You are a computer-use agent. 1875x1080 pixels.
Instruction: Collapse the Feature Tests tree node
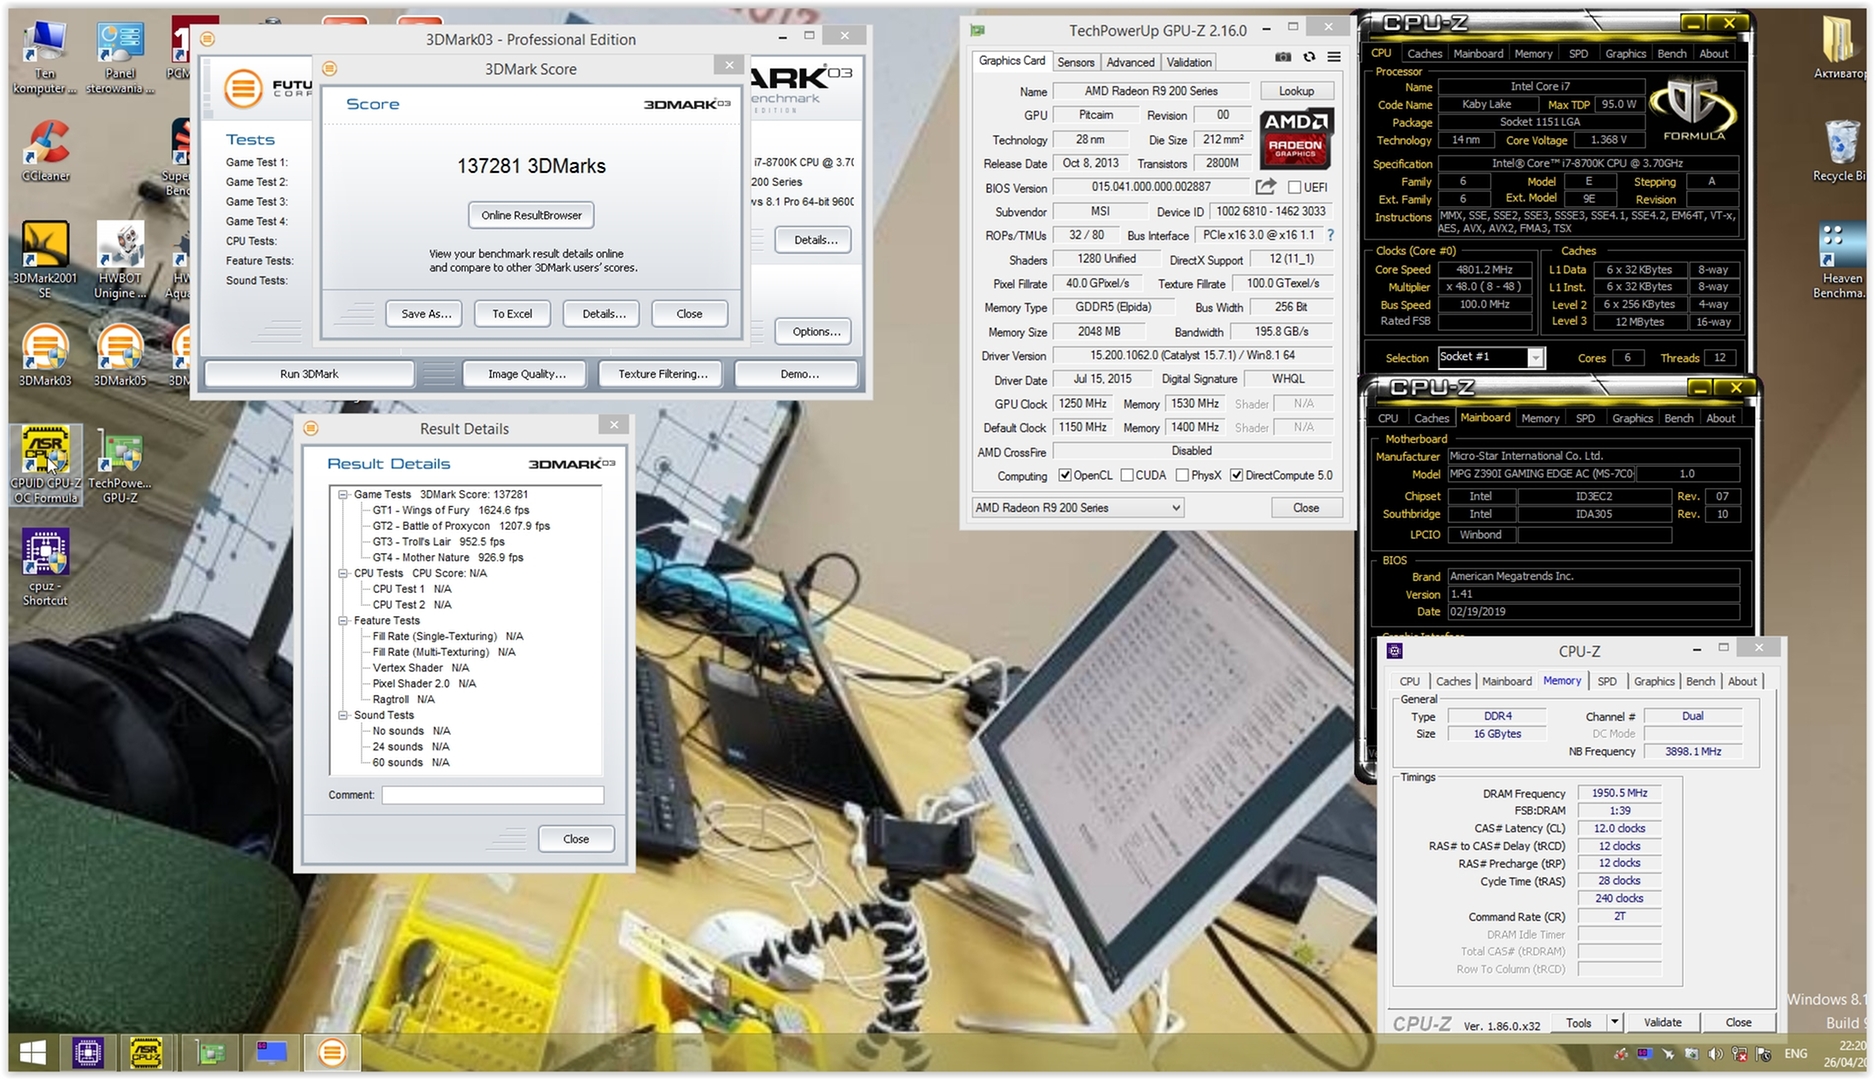click(343, 620)
